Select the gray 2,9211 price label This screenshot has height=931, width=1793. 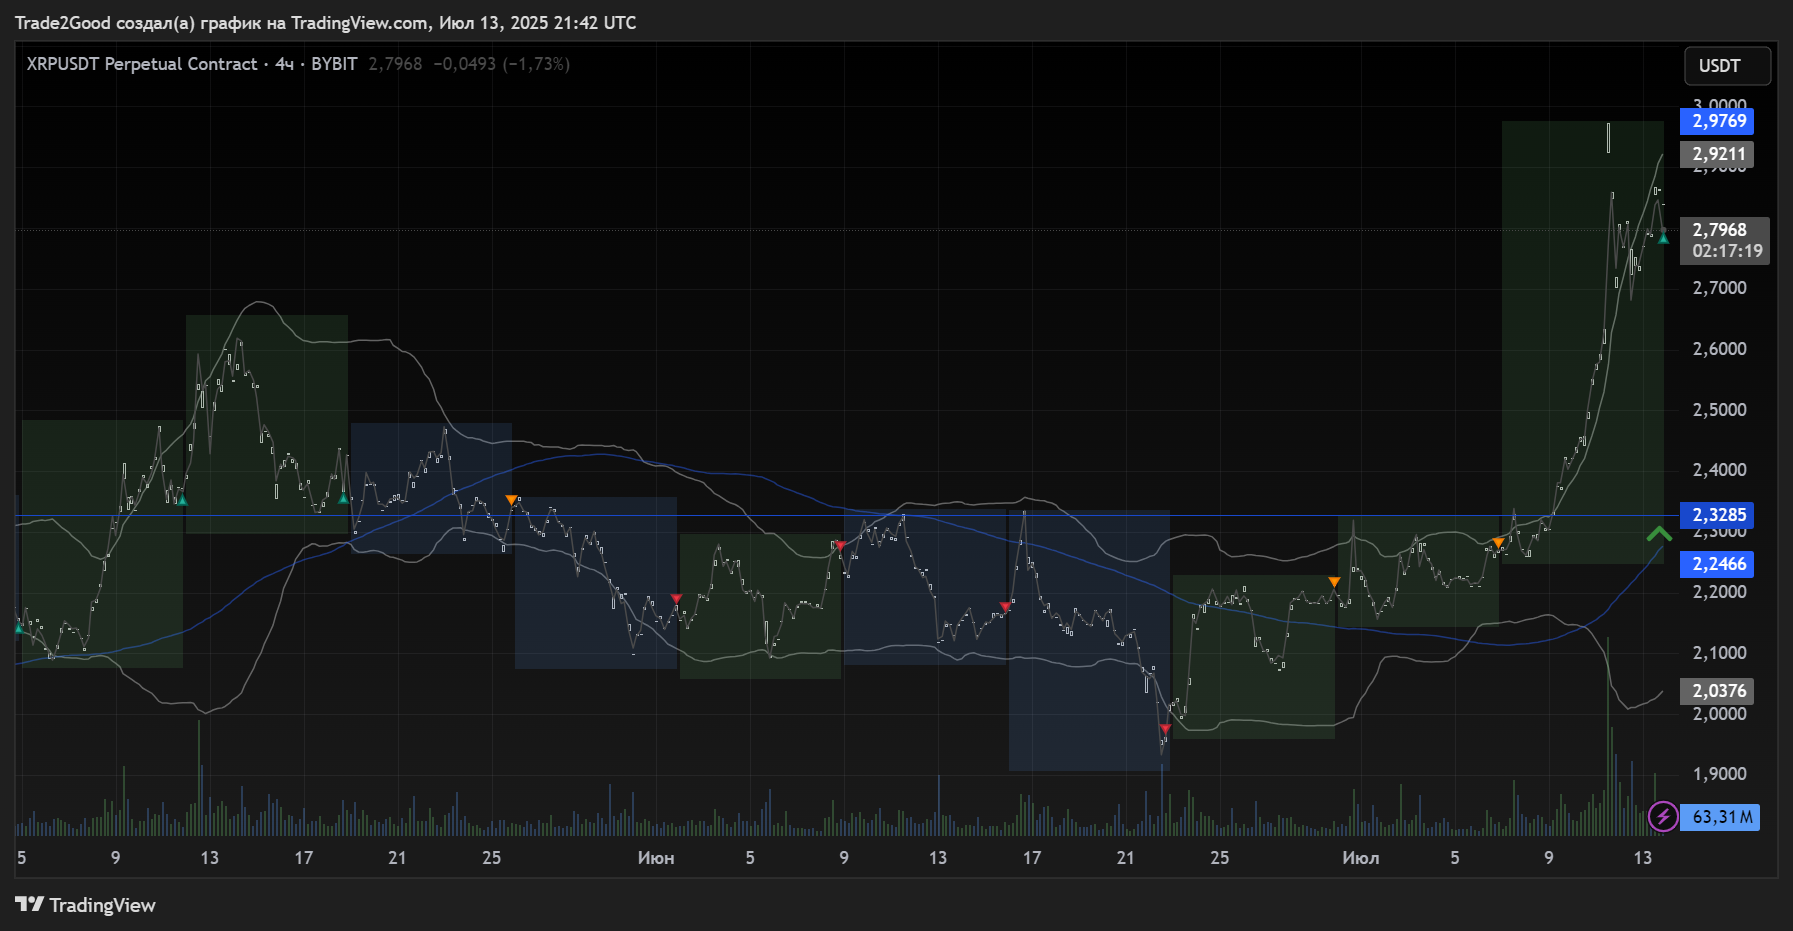[1718, 154]
